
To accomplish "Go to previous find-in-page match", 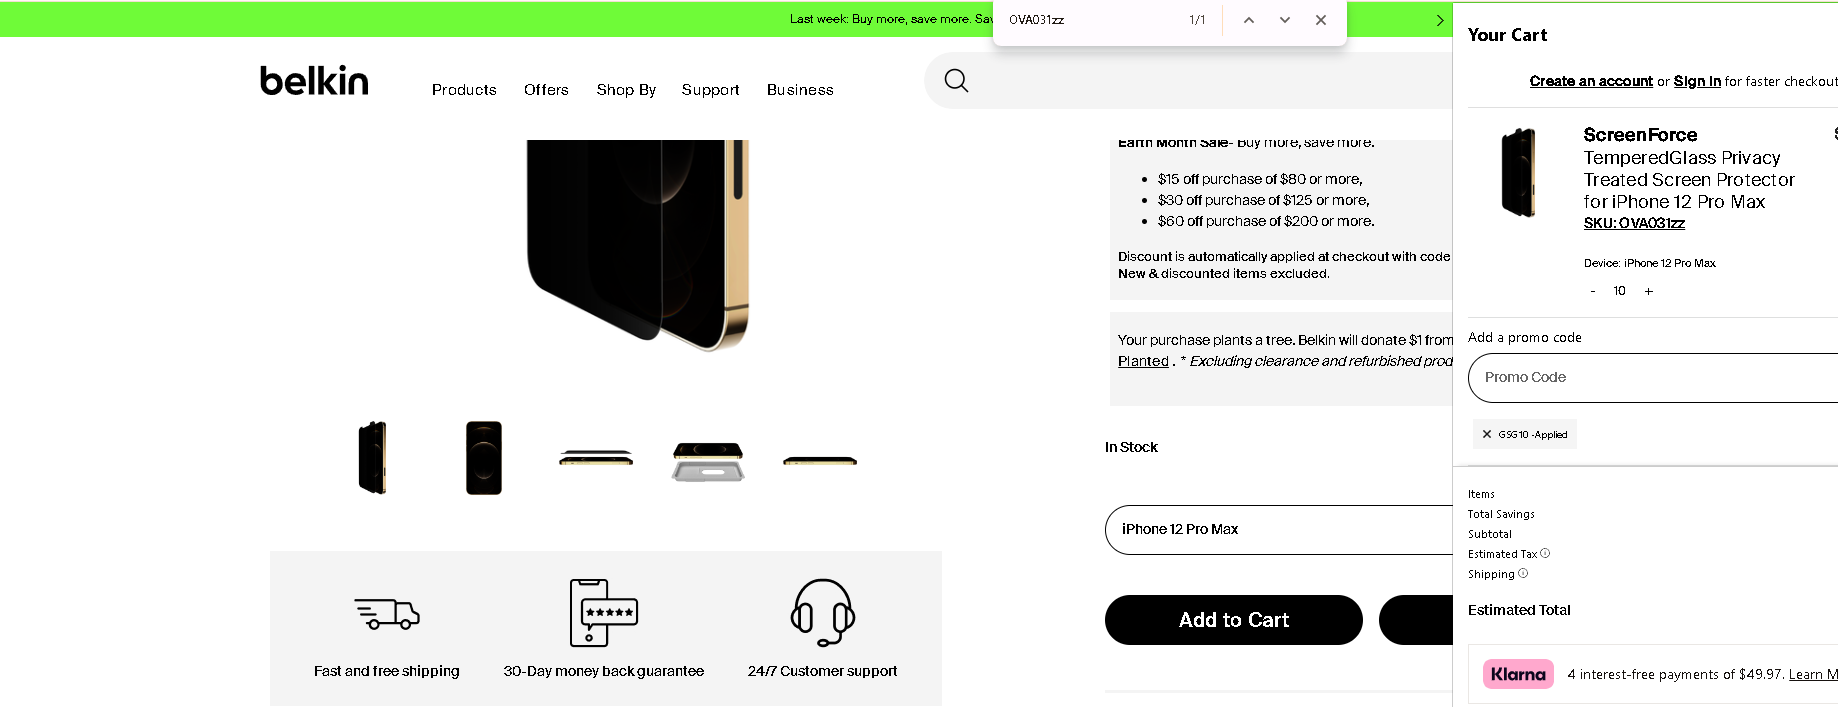I will (1249, 20).
